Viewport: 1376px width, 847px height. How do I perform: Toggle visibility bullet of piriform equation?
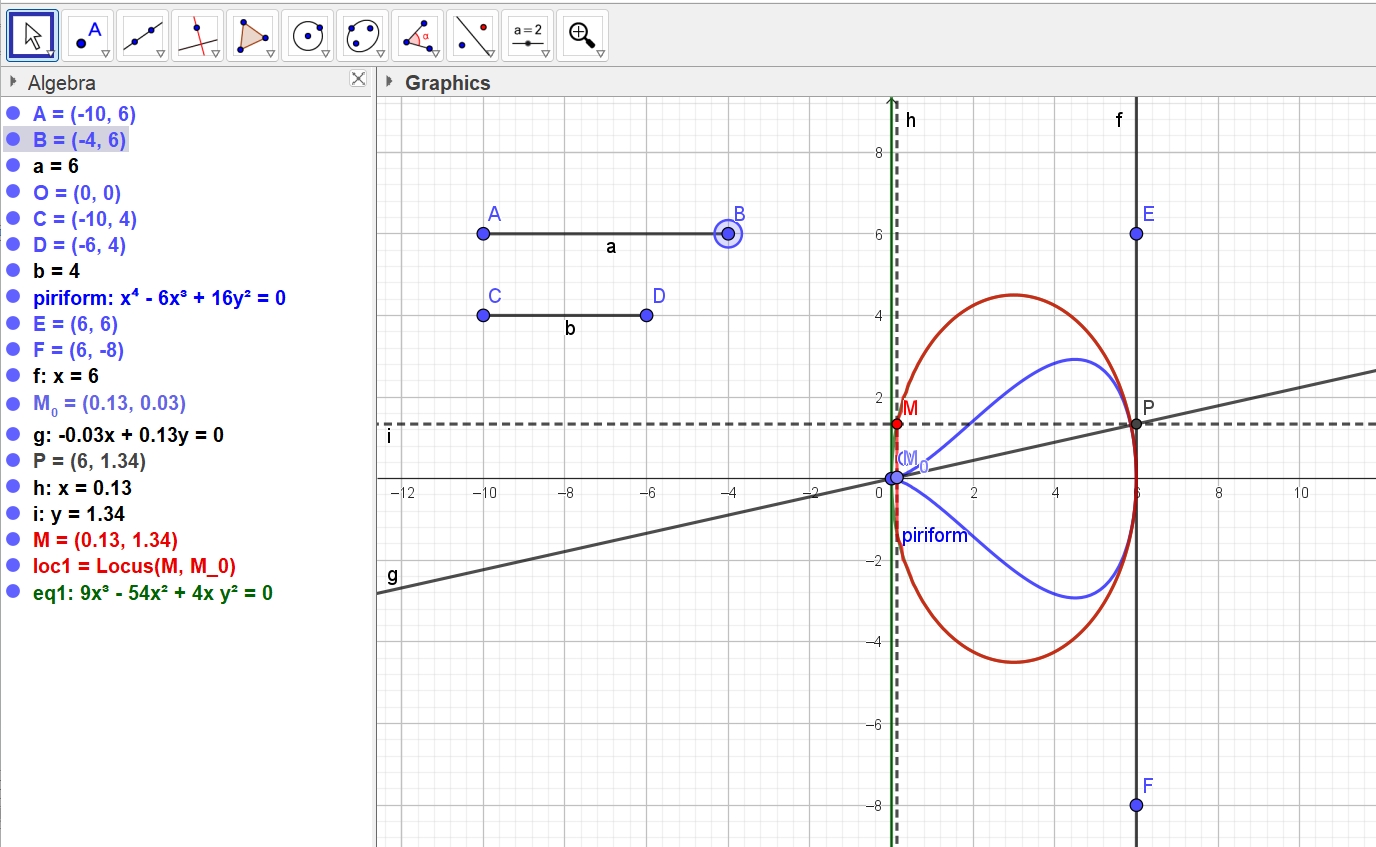13,297
